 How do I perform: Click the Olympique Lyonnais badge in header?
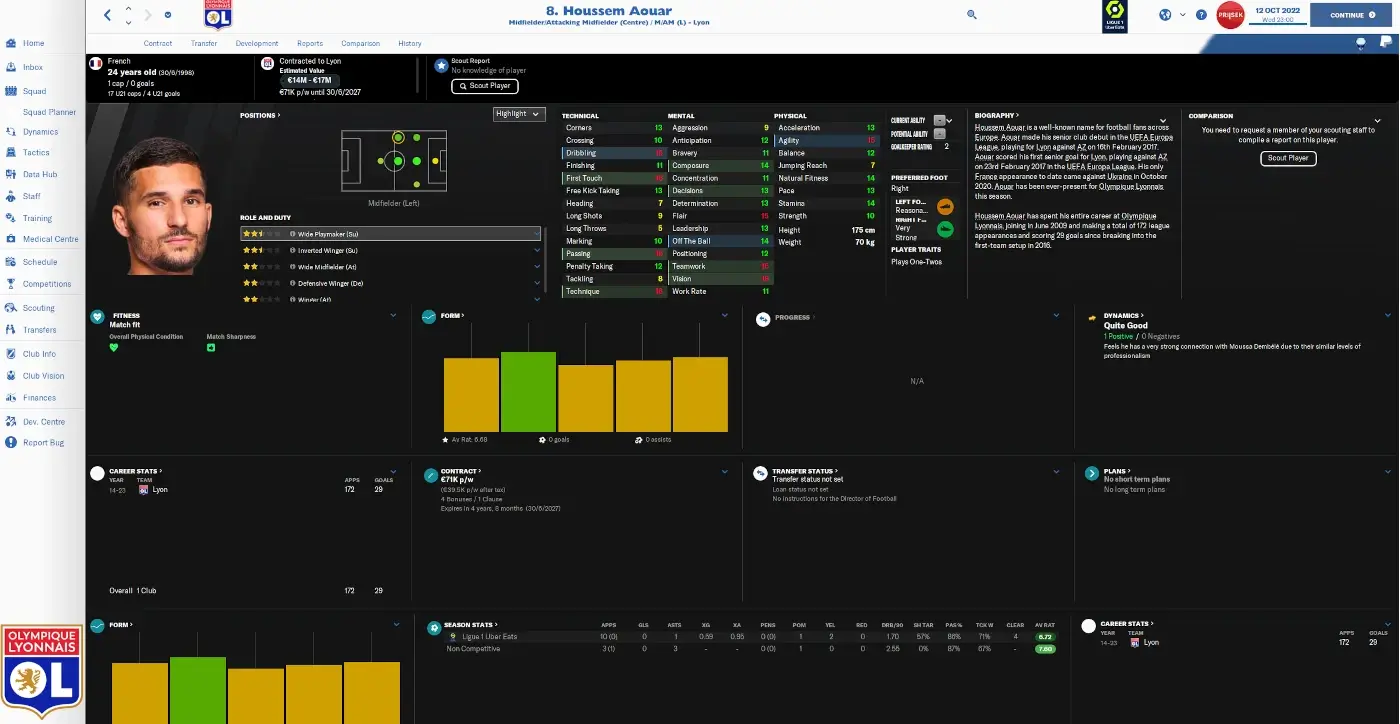pyautogui.click(x=216, y=15)
